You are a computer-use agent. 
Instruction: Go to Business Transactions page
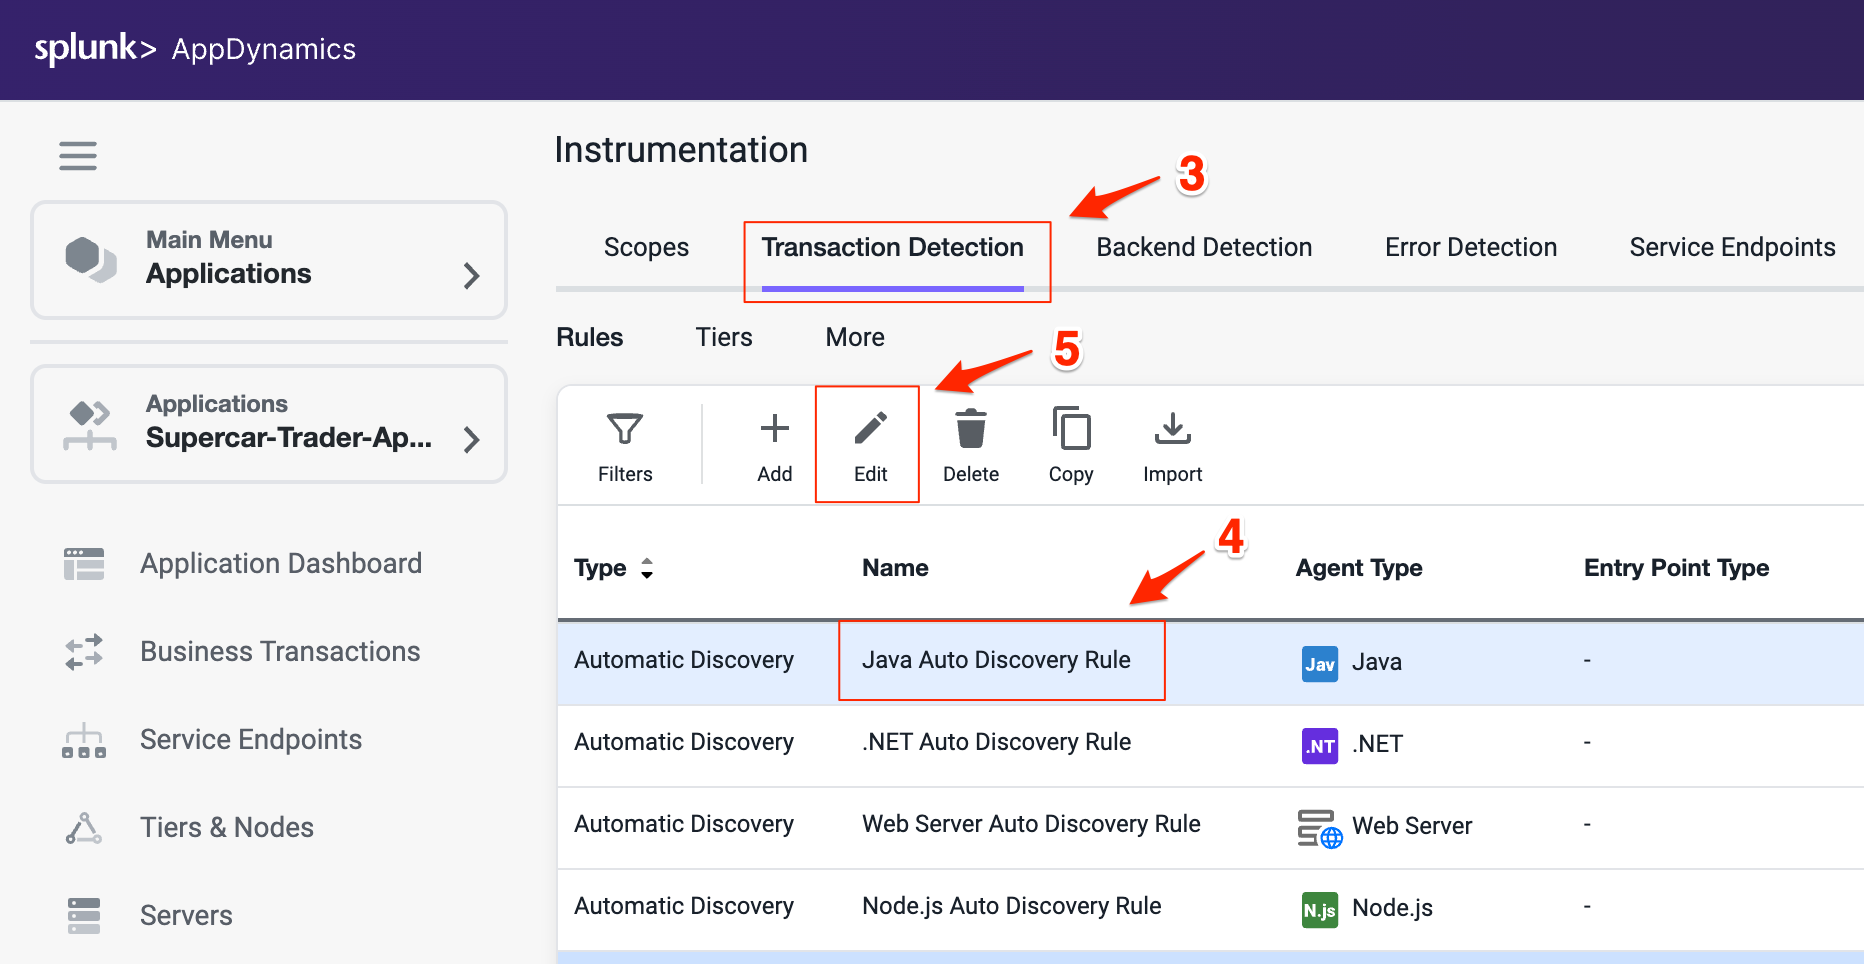(x=280, y=651)
